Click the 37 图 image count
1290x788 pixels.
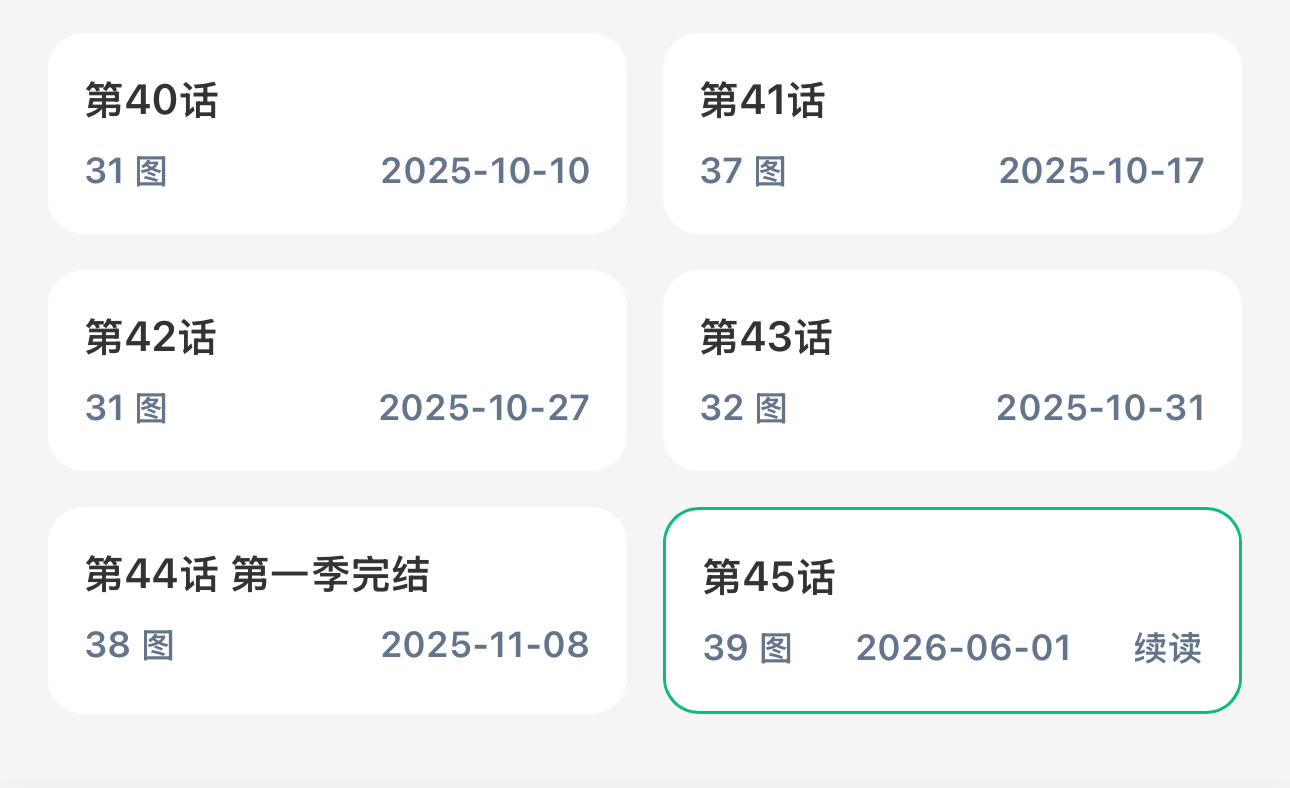click(x=743, y=171)
